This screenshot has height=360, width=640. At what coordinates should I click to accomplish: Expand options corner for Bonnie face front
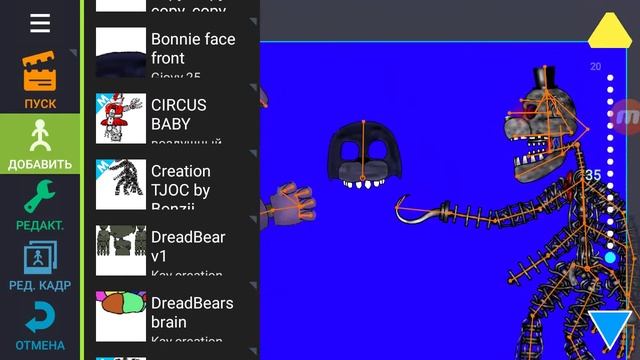(254, 21)
